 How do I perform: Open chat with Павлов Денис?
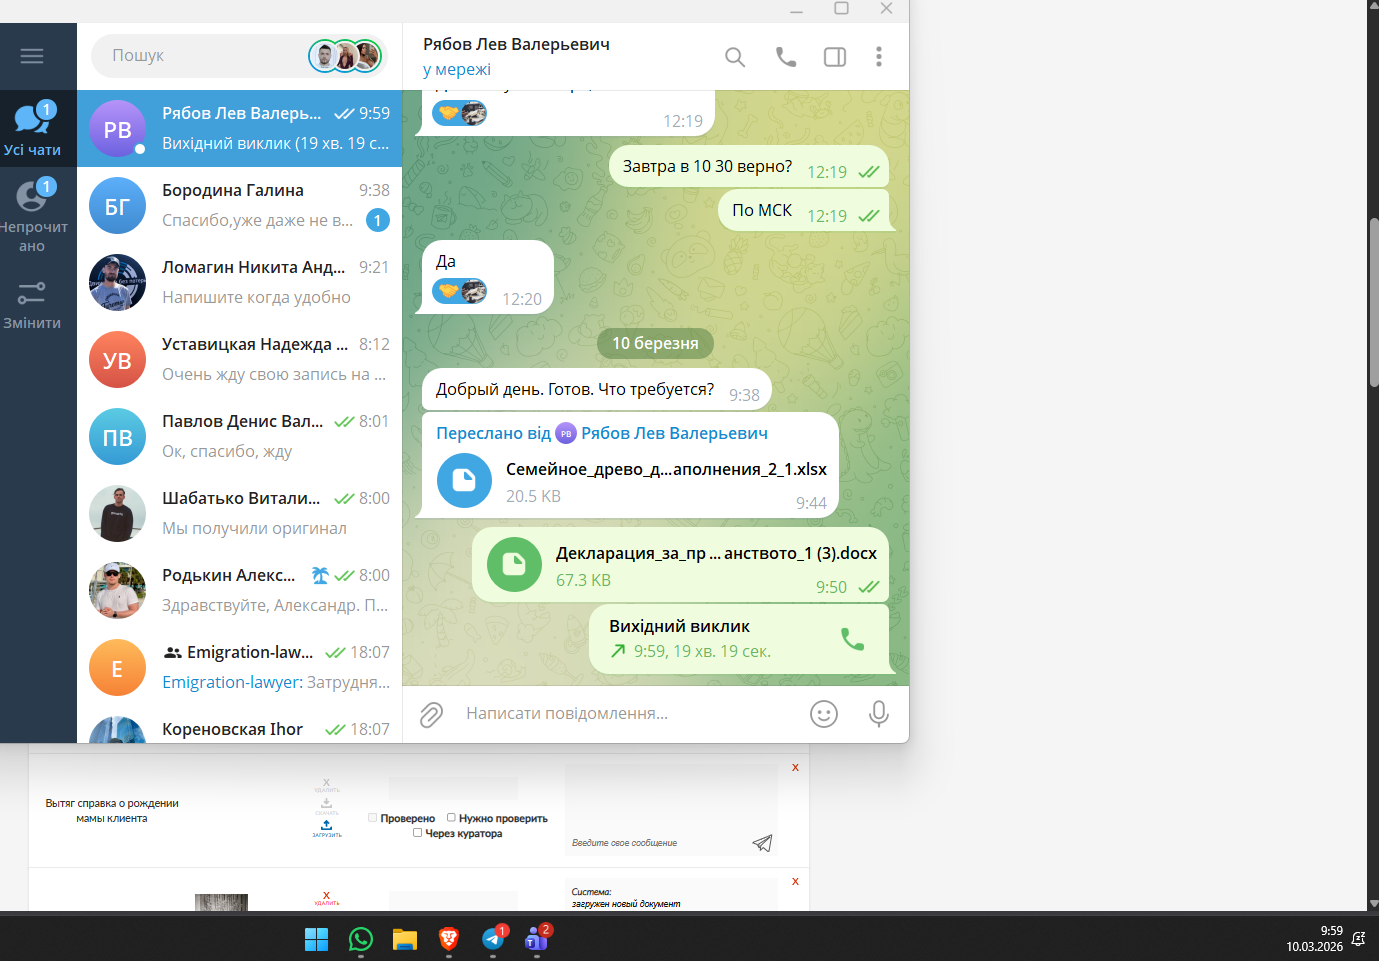[240, 437]
